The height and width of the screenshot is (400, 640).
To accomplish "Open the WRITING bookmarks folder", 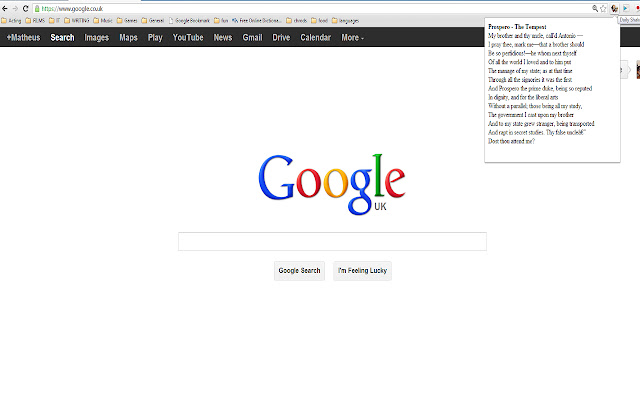I will point(77,20).
